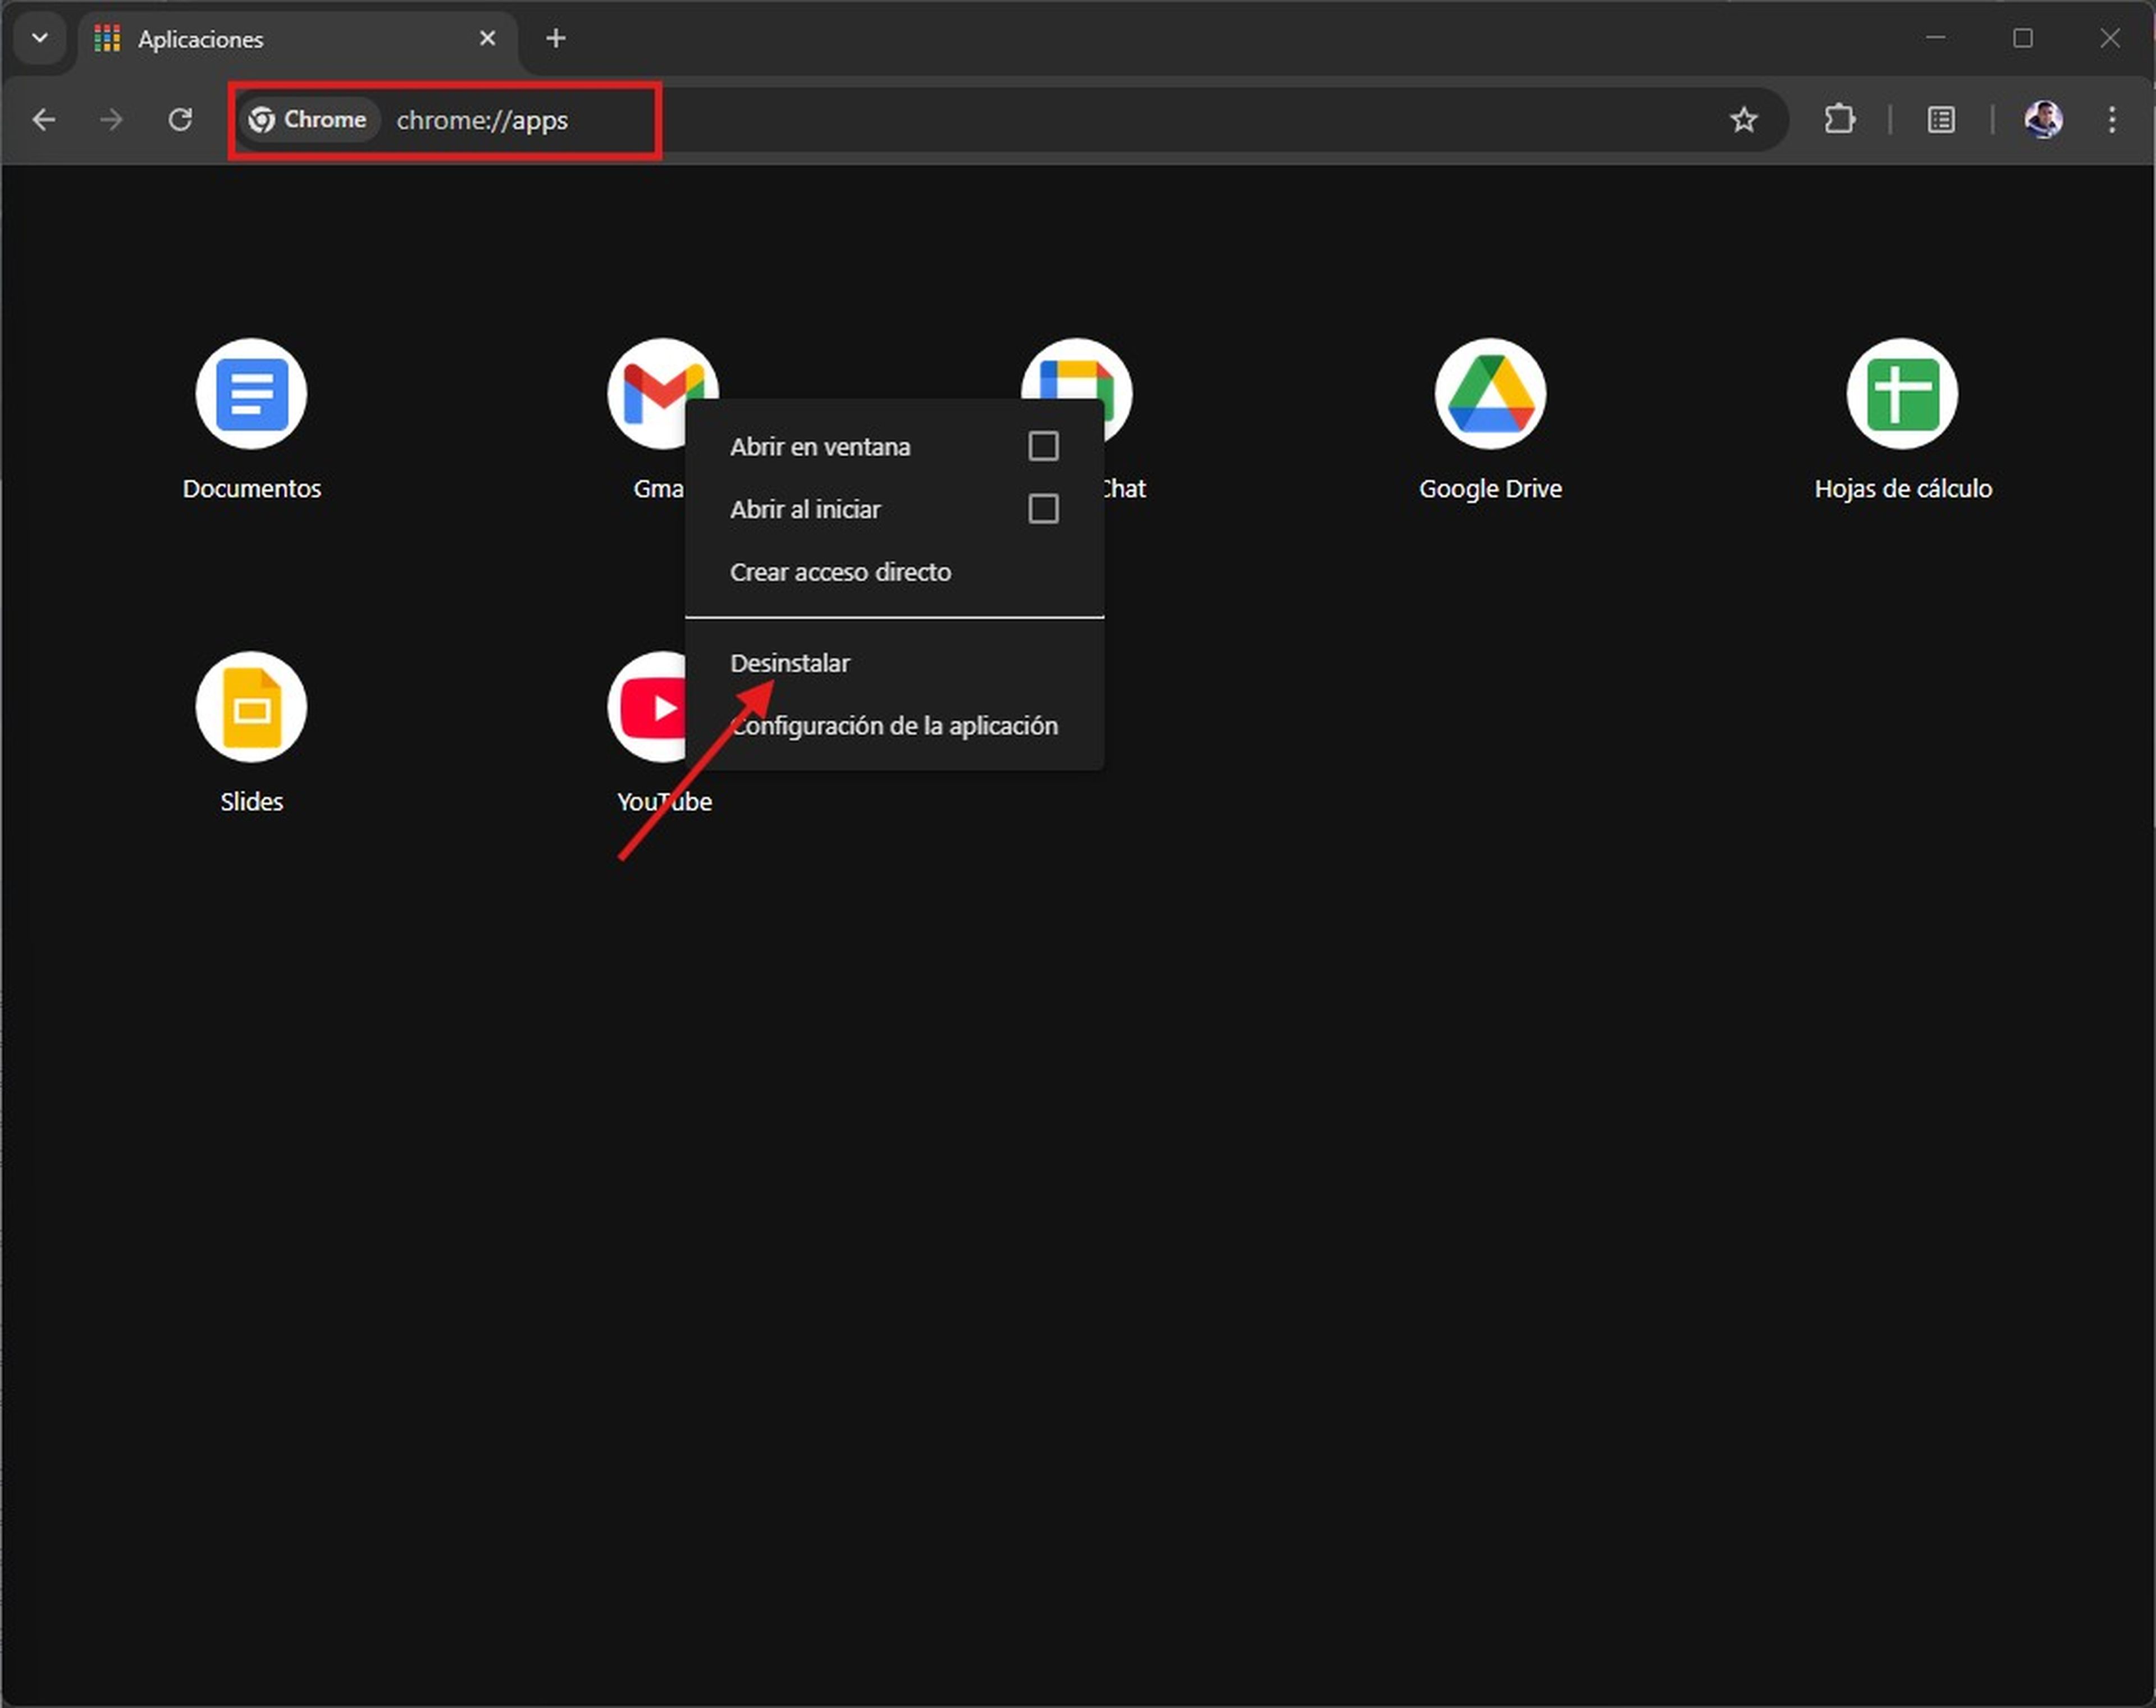Launch Hojas de cálculo app icon
This screenshot has width=2156, height=1708.
tap(1902, 393)
